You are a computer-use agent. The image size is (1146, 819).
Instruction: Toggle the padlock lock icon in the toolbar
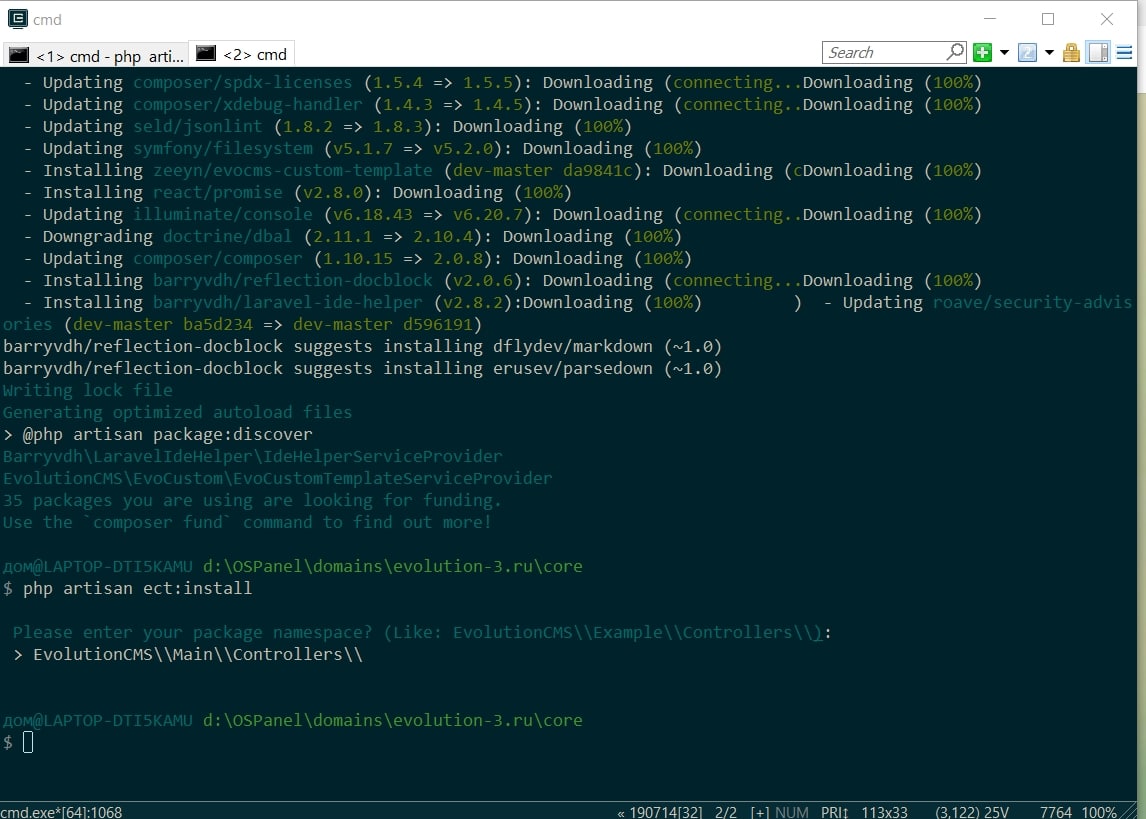tap(1071, 53)
